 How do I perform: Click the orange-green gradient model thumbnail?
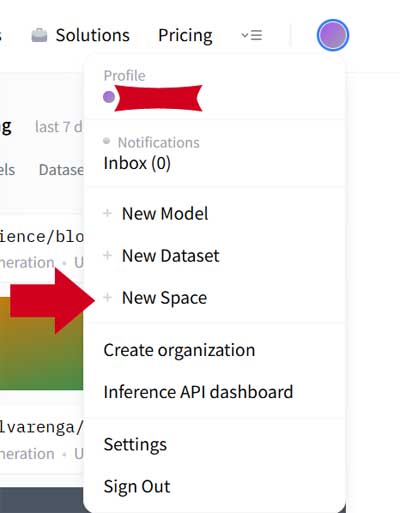(x=41, y=343)
